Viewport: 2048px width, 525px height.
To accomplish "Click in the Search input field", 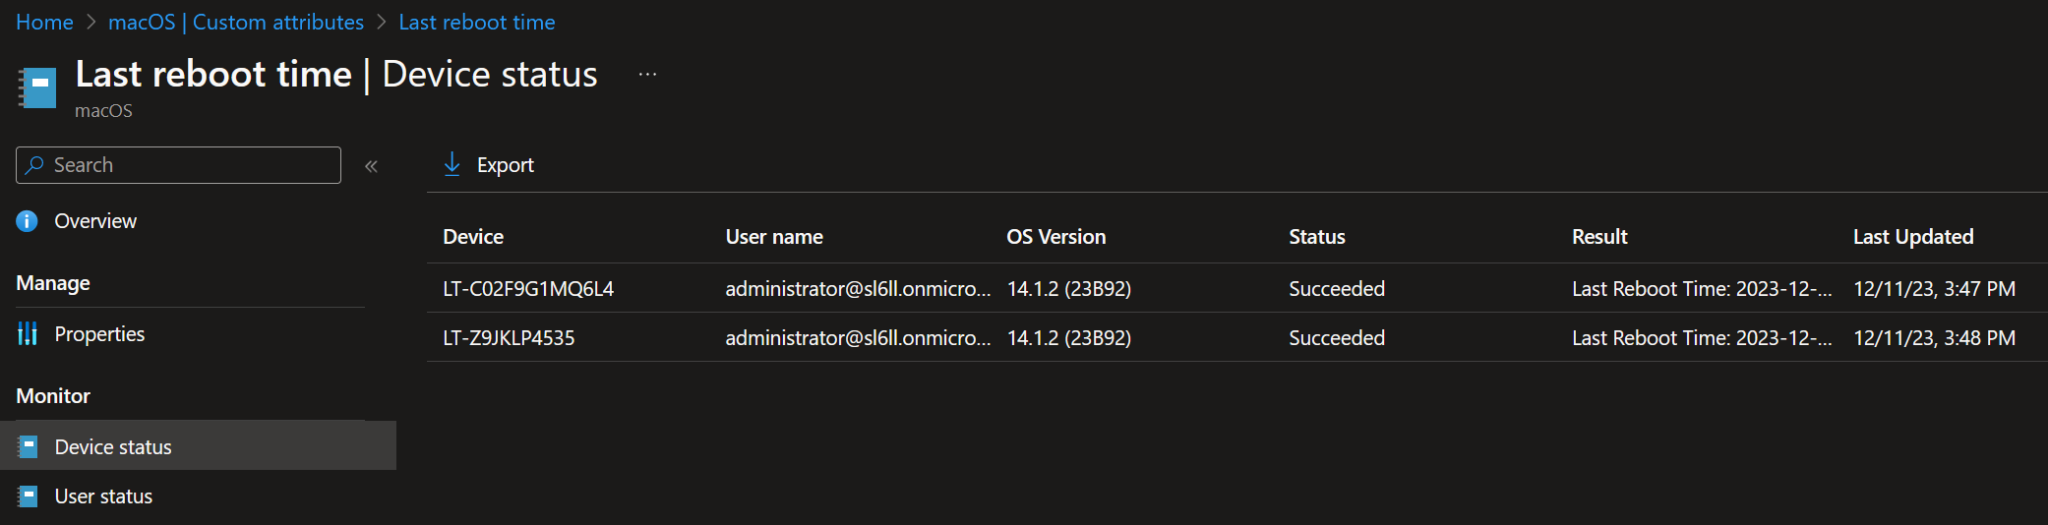I will [x=190, y=165].
